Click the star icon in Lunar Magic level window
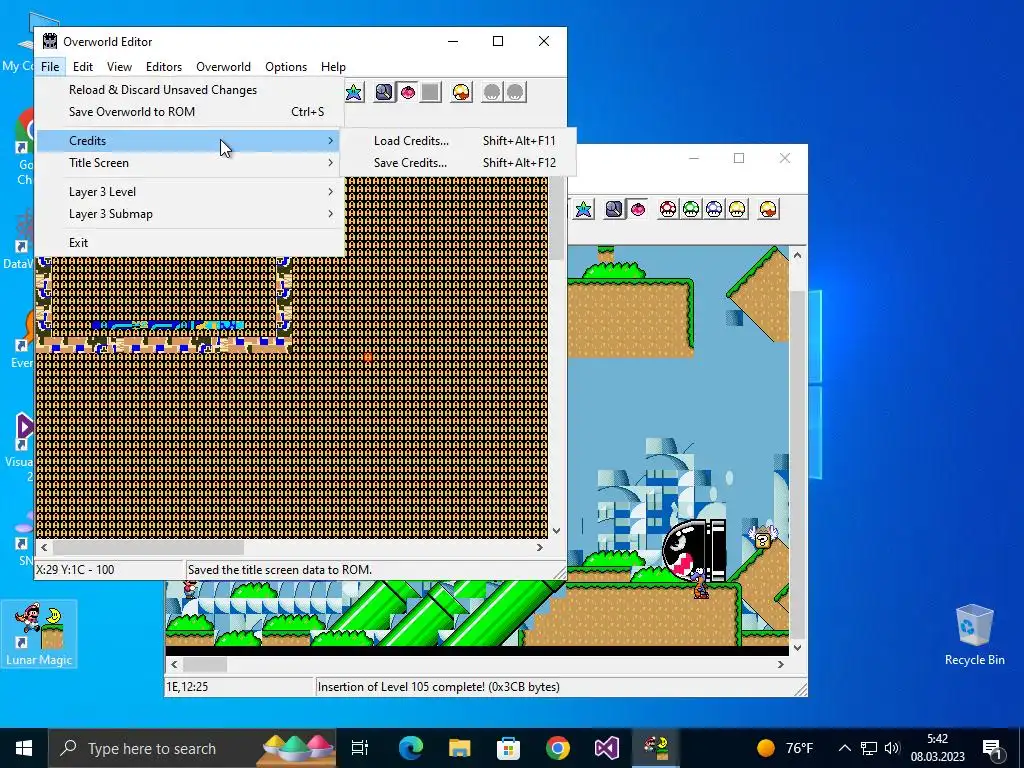This screenshot has height=768, width=1024. pyautogui.click(x=583, y=209)
